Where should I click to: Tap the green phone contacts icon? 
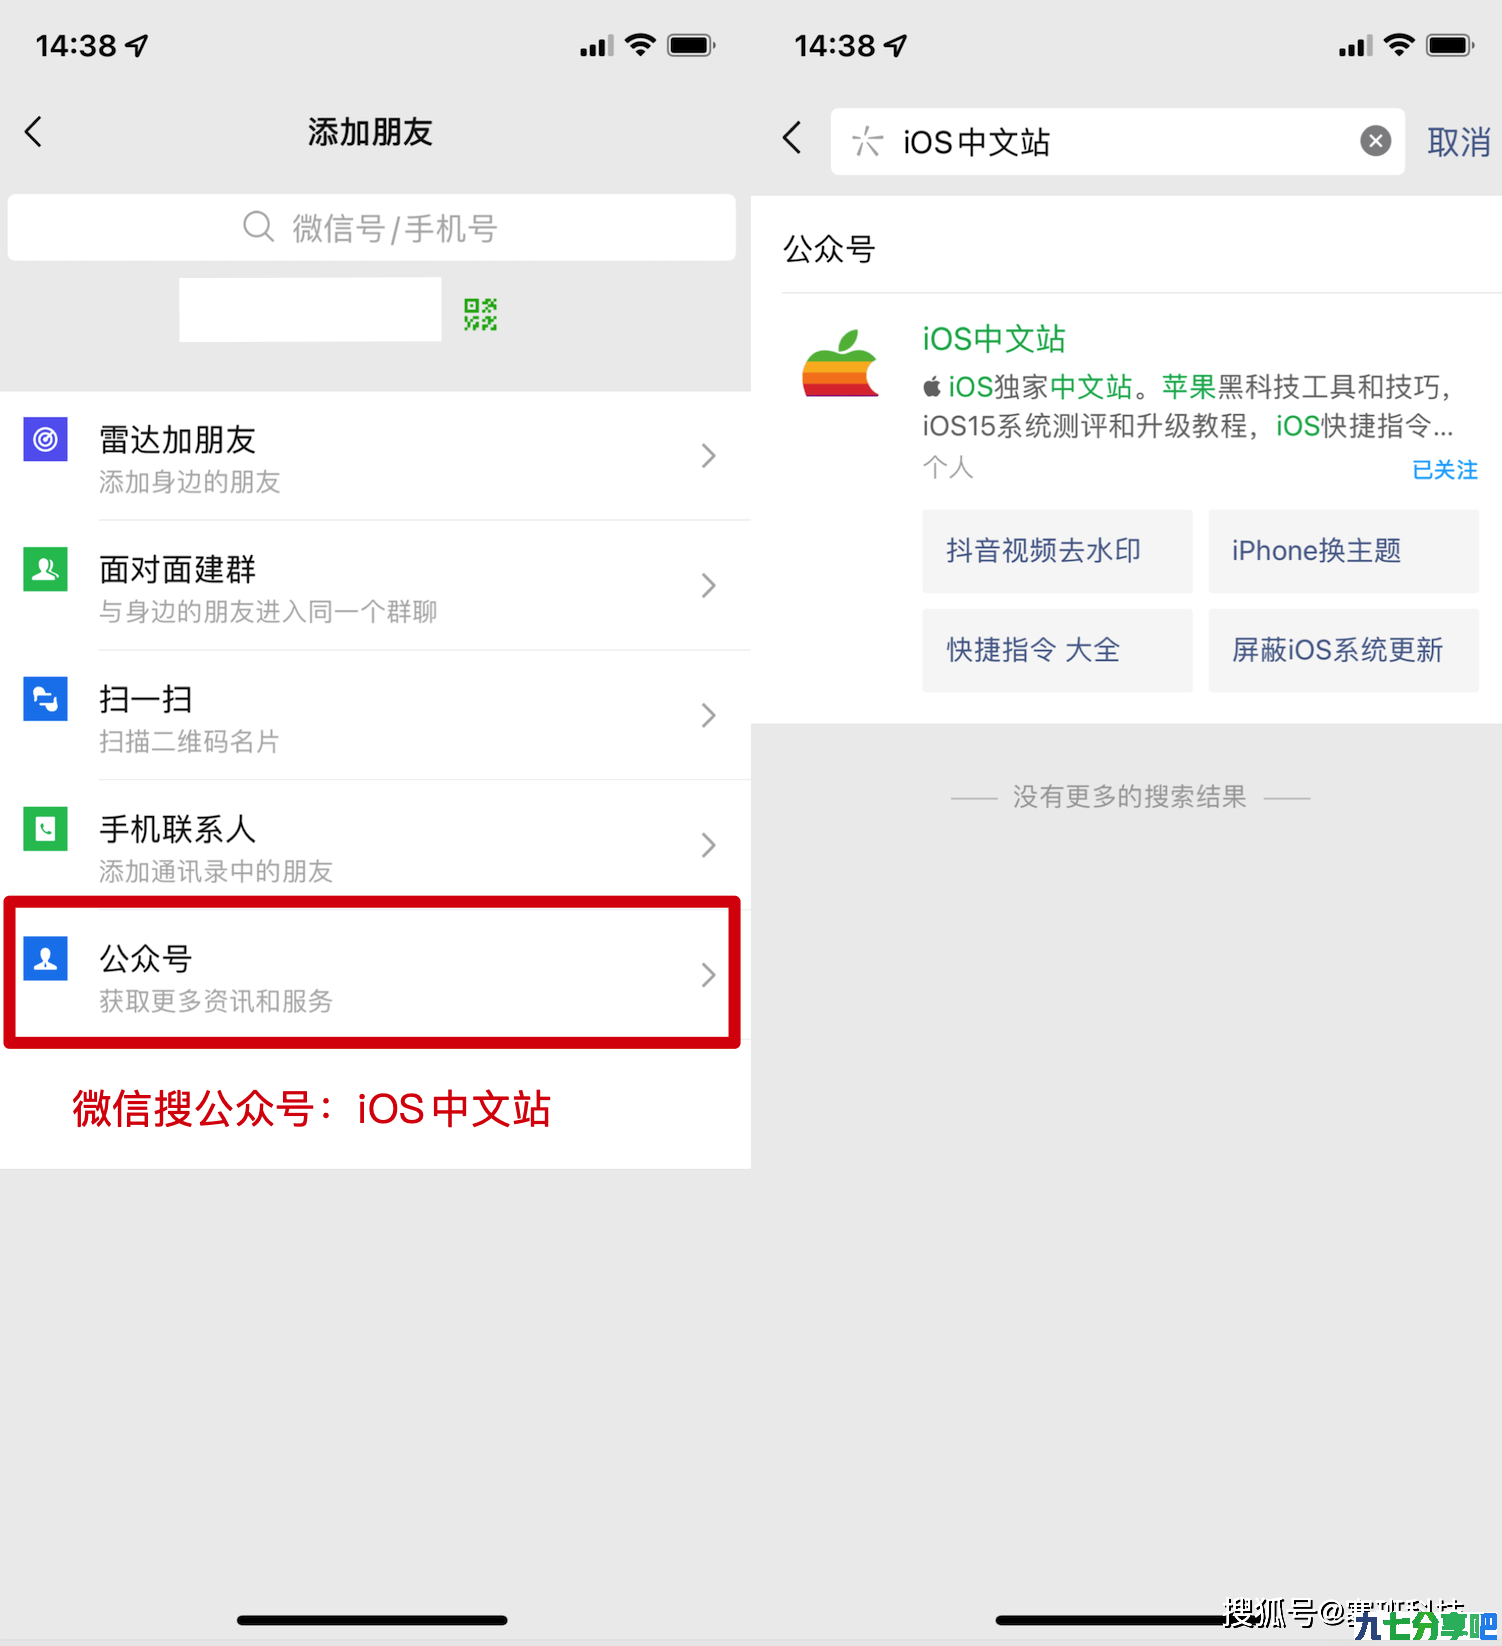(46, 828)
